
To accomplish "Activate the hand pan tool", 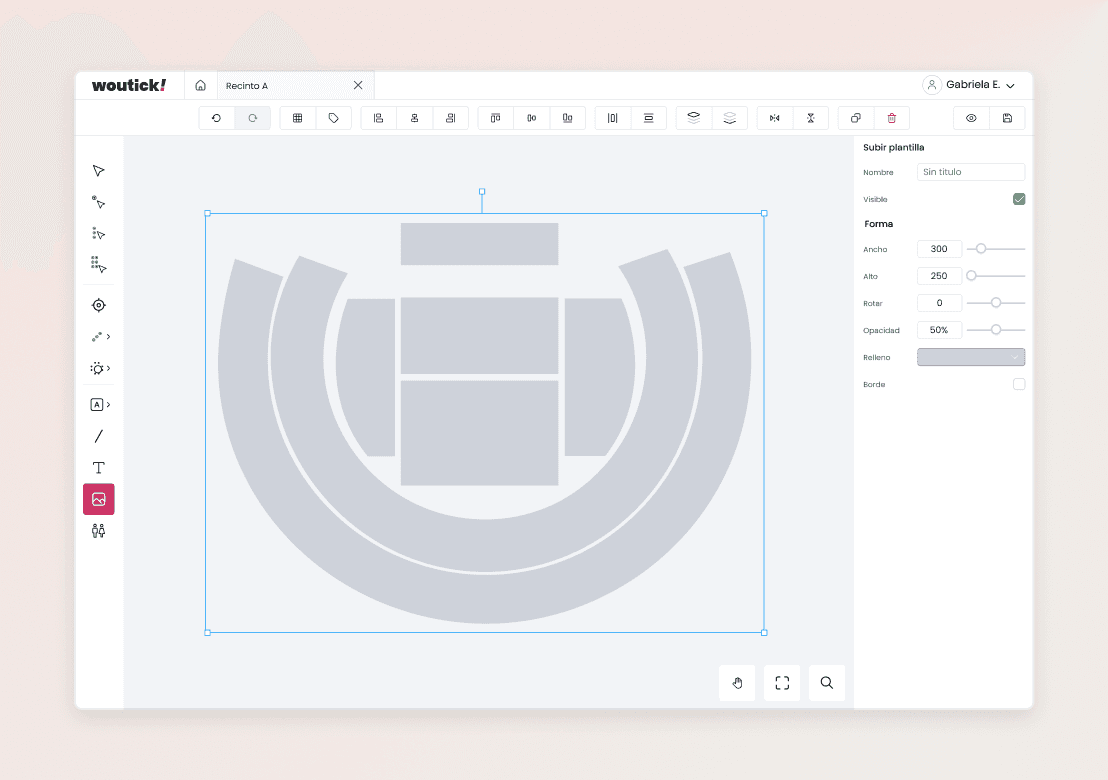I will pyautogui.click(x=737, y=682).
